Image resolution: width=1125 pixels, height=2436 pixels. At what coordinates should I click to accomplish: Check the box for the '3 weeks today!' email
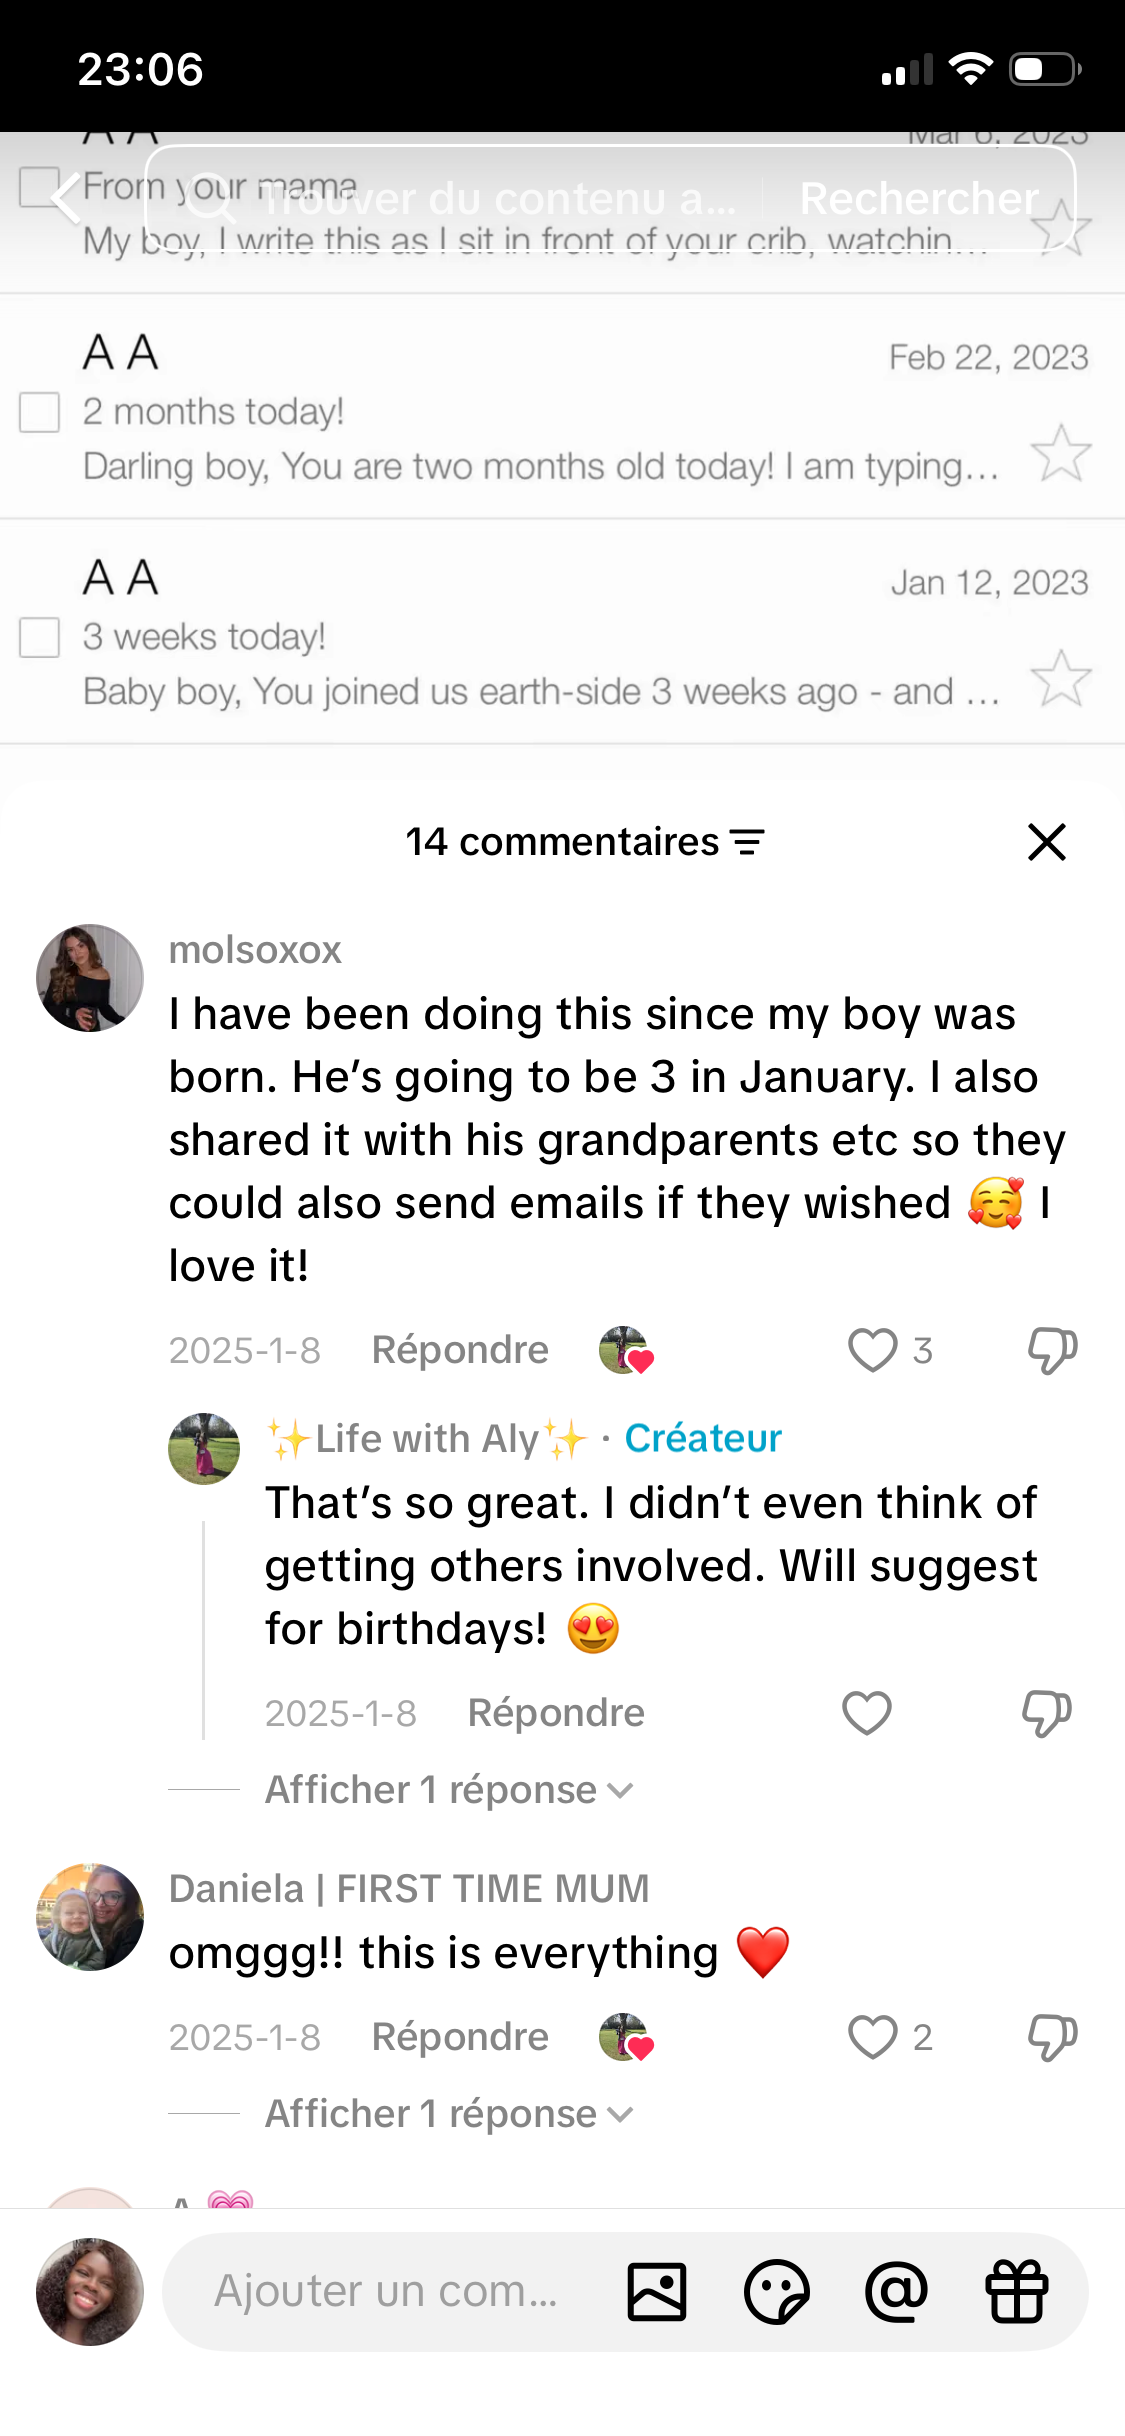(x=40, y=637)
